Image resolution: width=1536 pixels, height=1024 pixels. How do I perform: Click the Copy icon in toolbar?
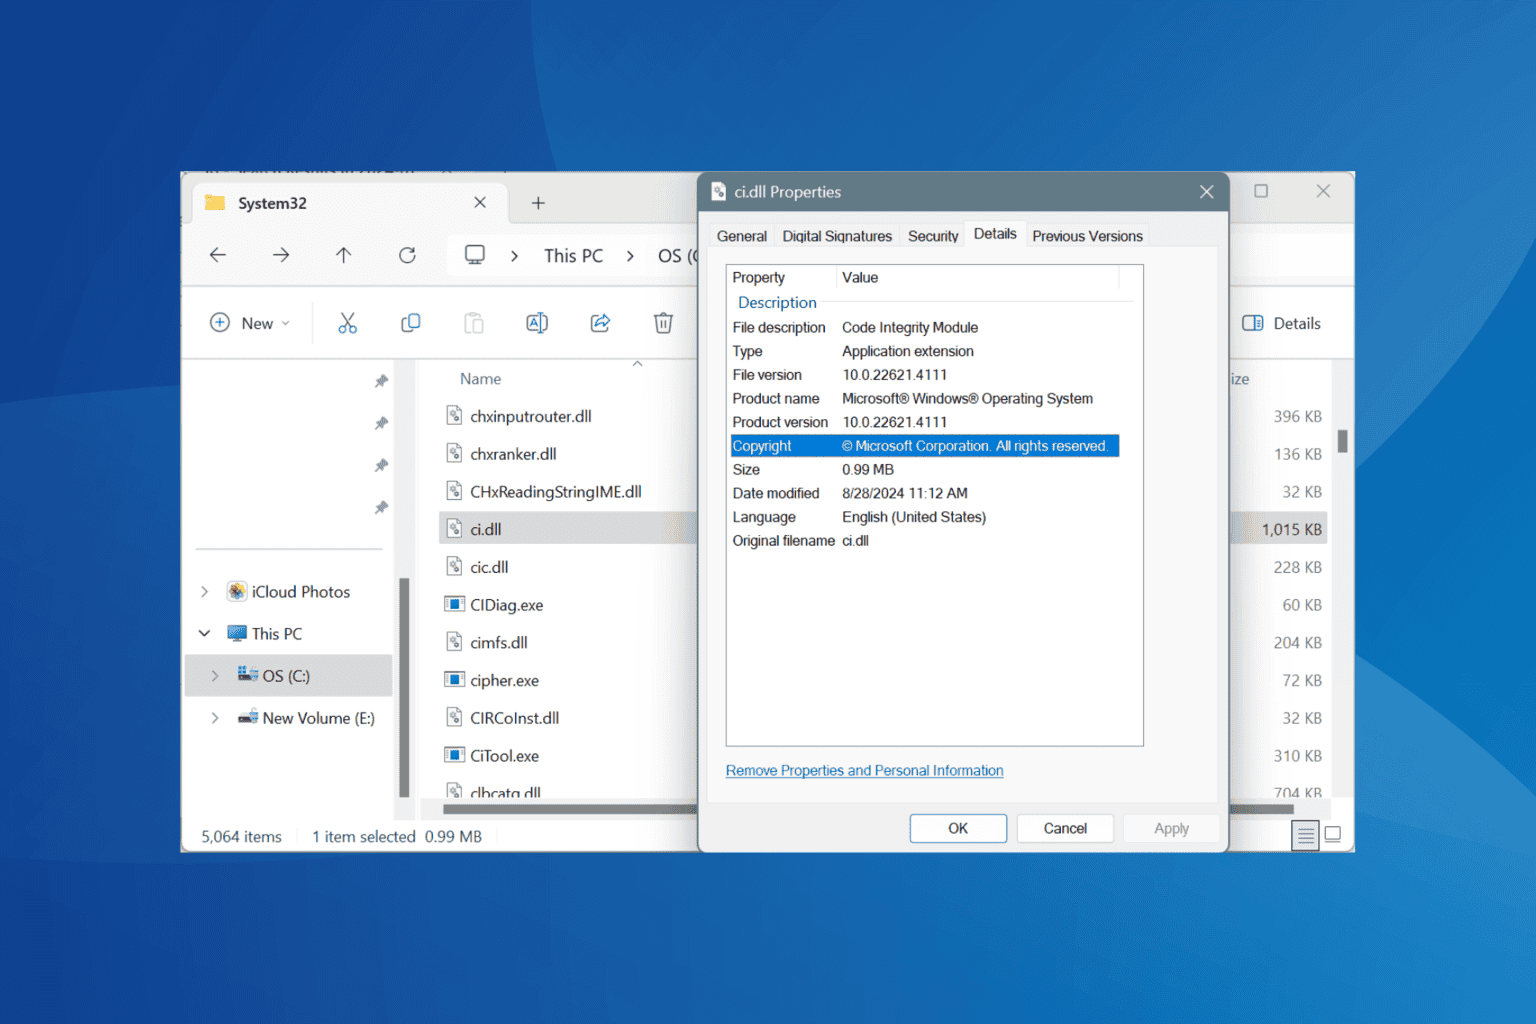(x=410, y=323)
